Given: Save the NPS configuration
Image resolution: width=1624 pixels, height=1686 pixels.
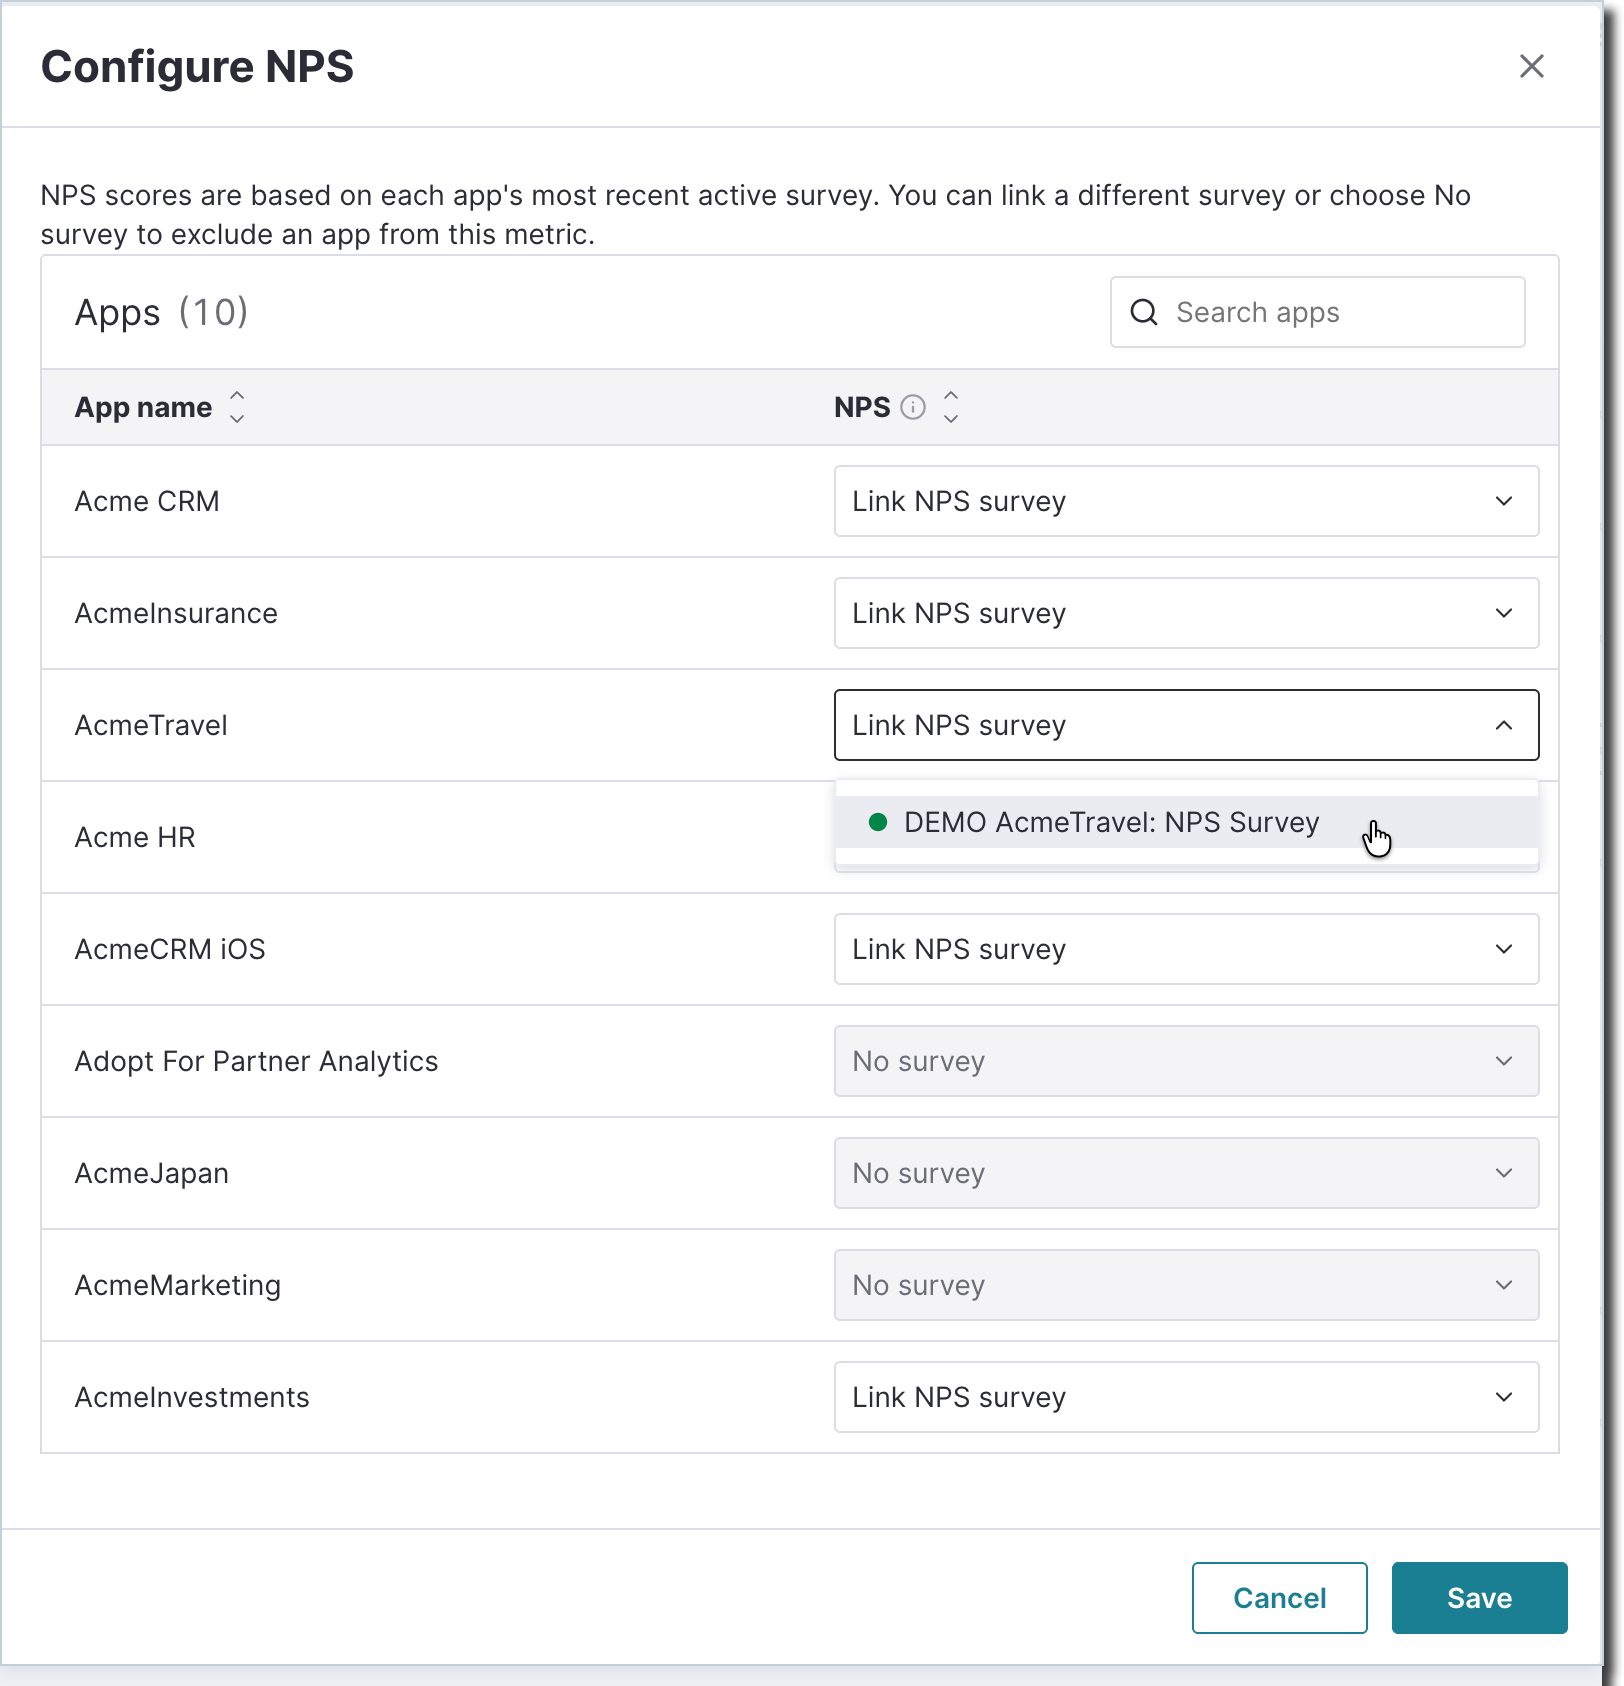Looking at the screenshot, I should 1479,1598.
